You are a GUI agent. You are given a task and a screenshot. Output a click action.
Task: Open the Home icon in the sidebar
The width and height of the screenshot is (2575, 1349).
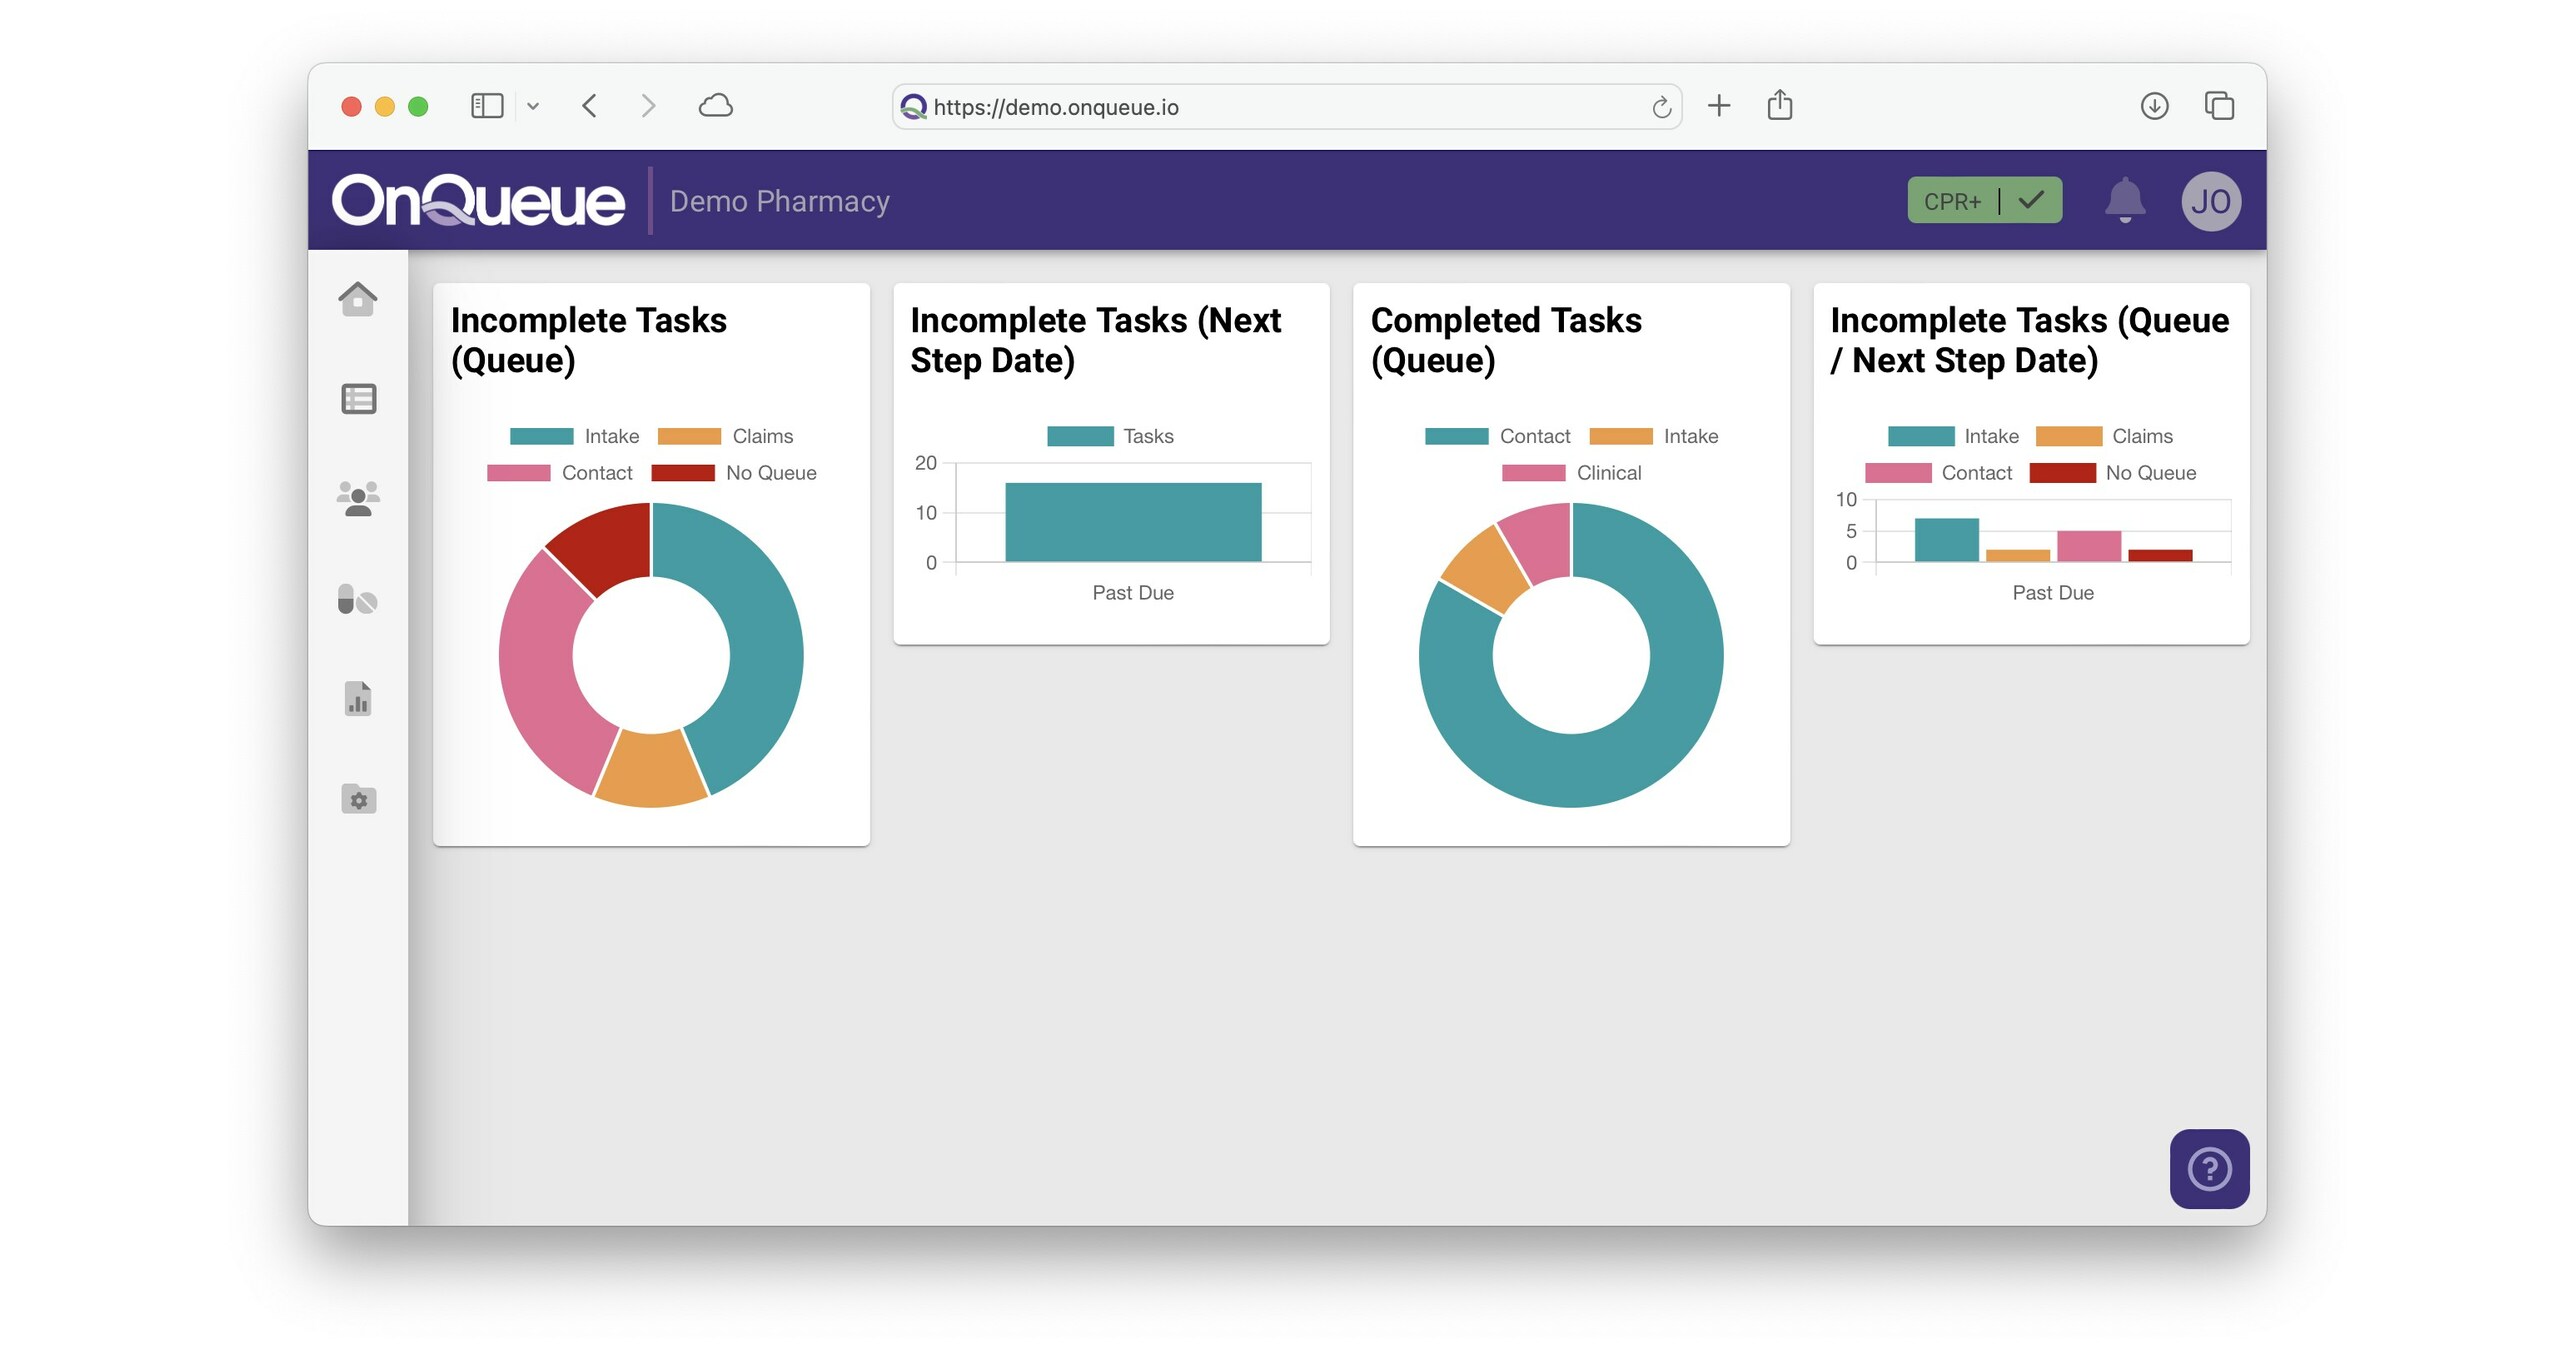point(358,299)
